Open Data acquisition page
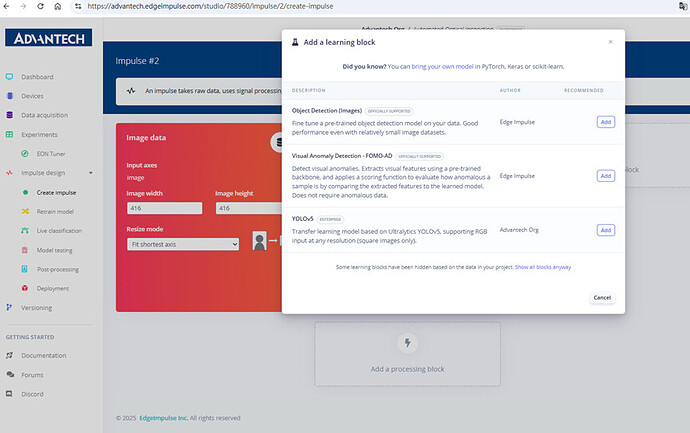The image size is (690, 433). tap(44, 115)
